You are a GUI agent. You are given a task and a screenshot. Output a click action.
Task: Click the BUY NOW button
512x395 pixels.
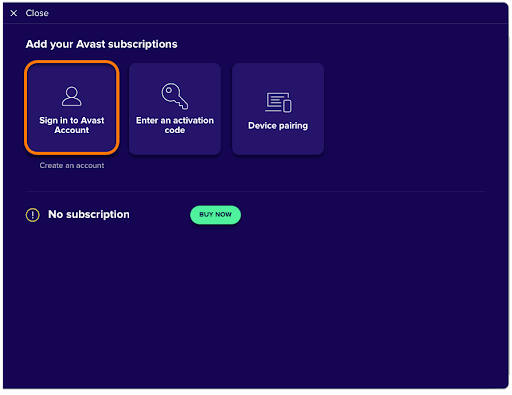[215, 215]
